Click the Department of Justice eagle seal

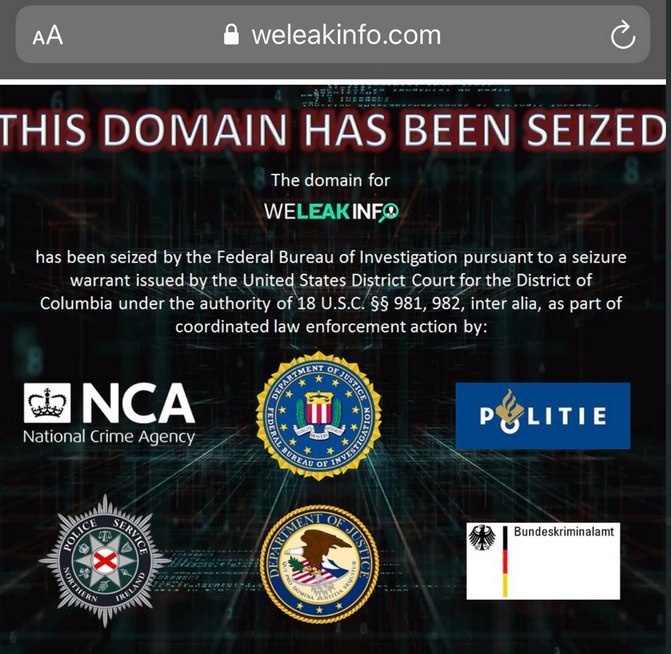[x=319, y=564]
